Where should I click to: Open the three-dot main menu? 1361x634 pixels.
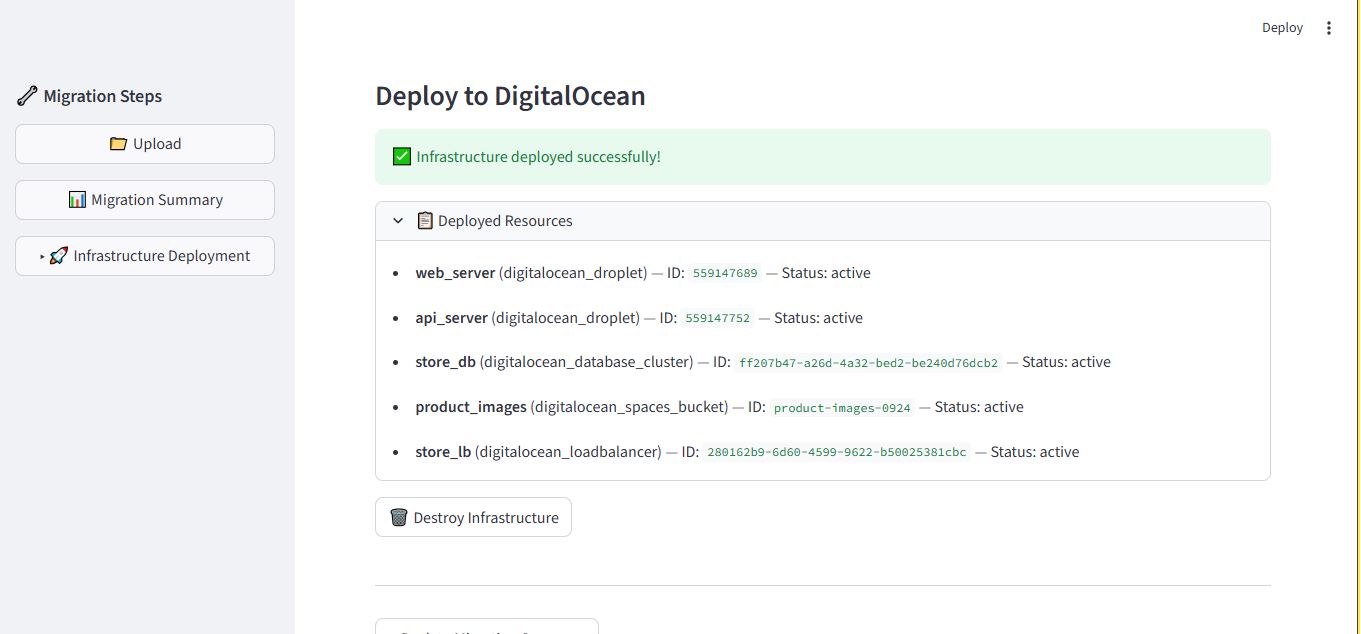click(1328, 28)
